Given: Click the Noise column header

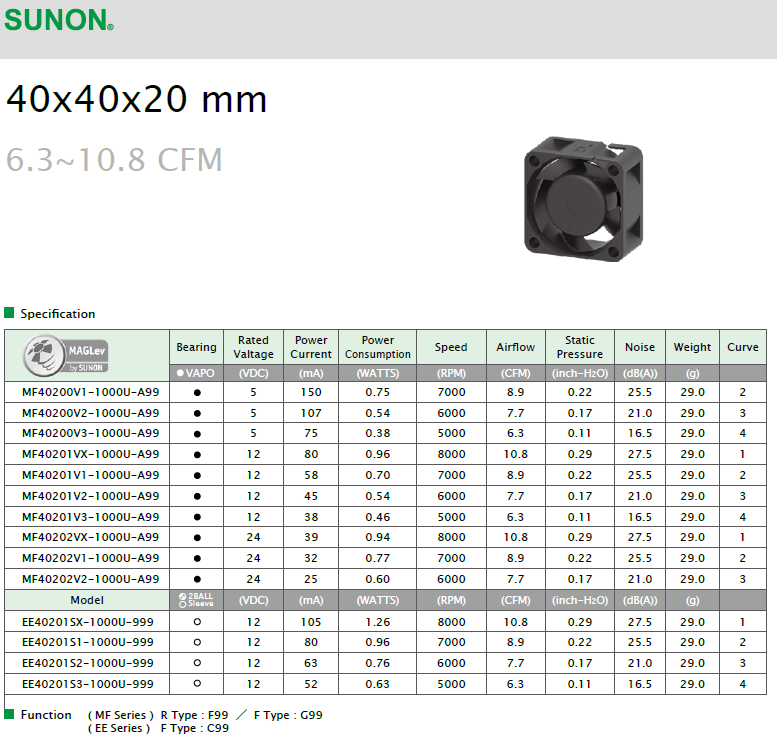Looking at the screenshot, I should pyautogui.click(x=640, y=347).
